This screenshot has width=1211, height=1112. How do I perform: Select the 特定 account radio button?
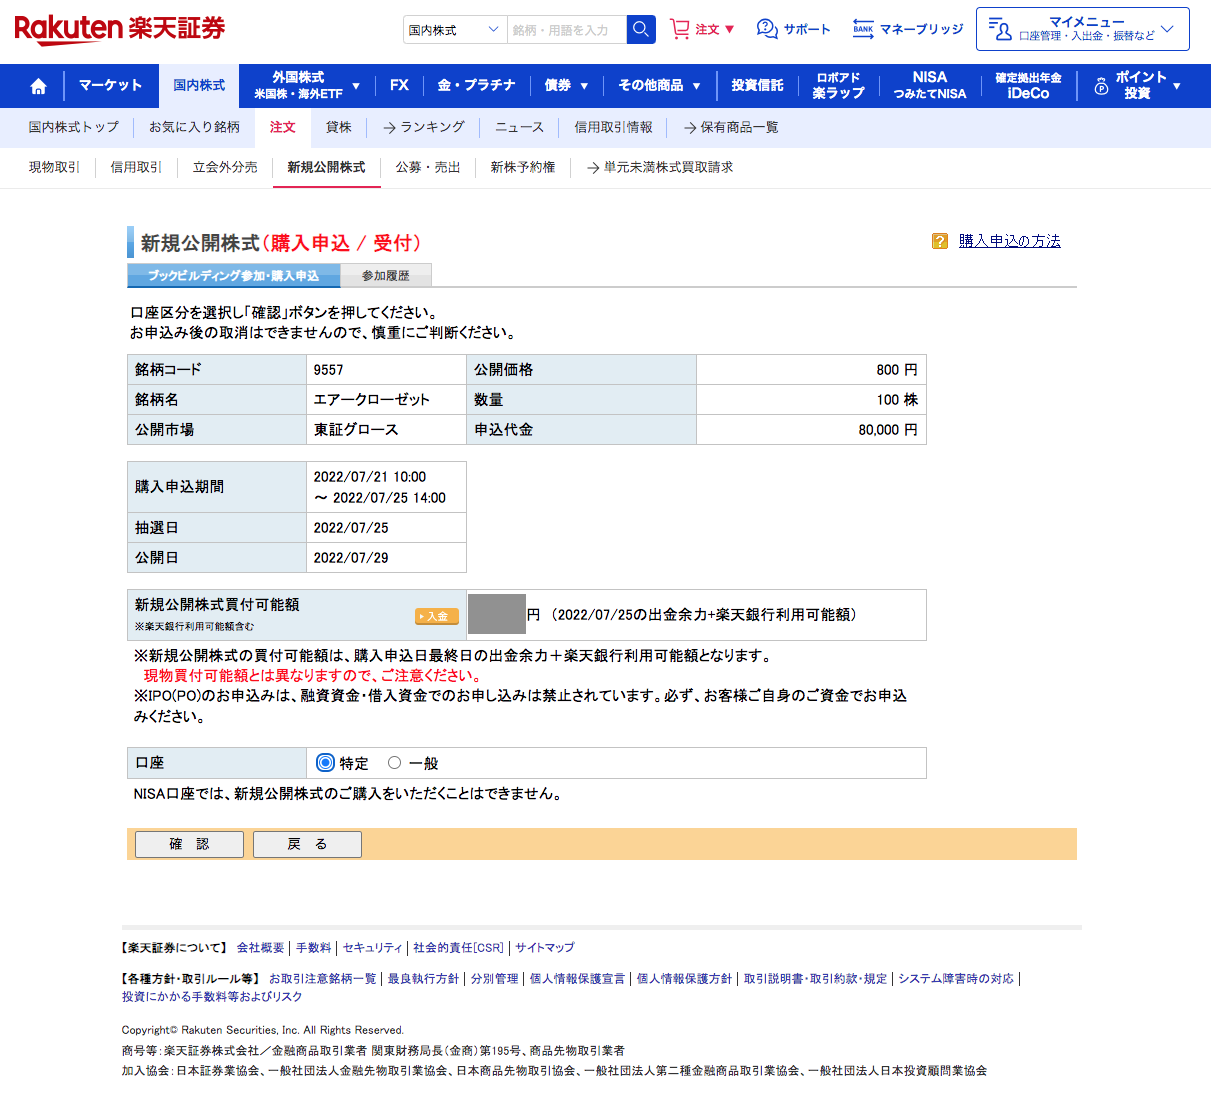(x=325, y=763)
